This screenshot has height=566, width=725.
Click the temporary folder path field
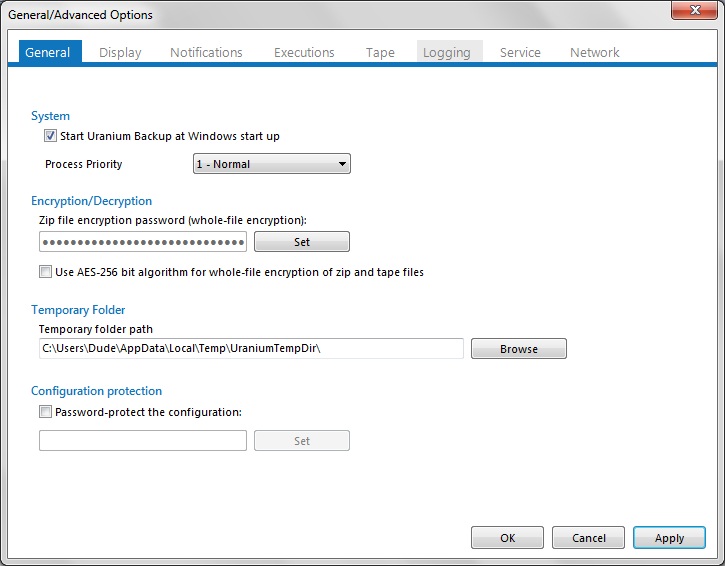point(251,348)
